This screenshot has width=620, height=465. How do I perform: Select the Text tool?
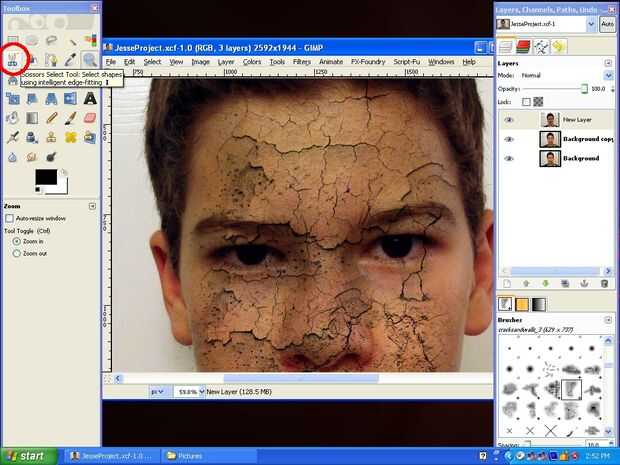point(90,98)
